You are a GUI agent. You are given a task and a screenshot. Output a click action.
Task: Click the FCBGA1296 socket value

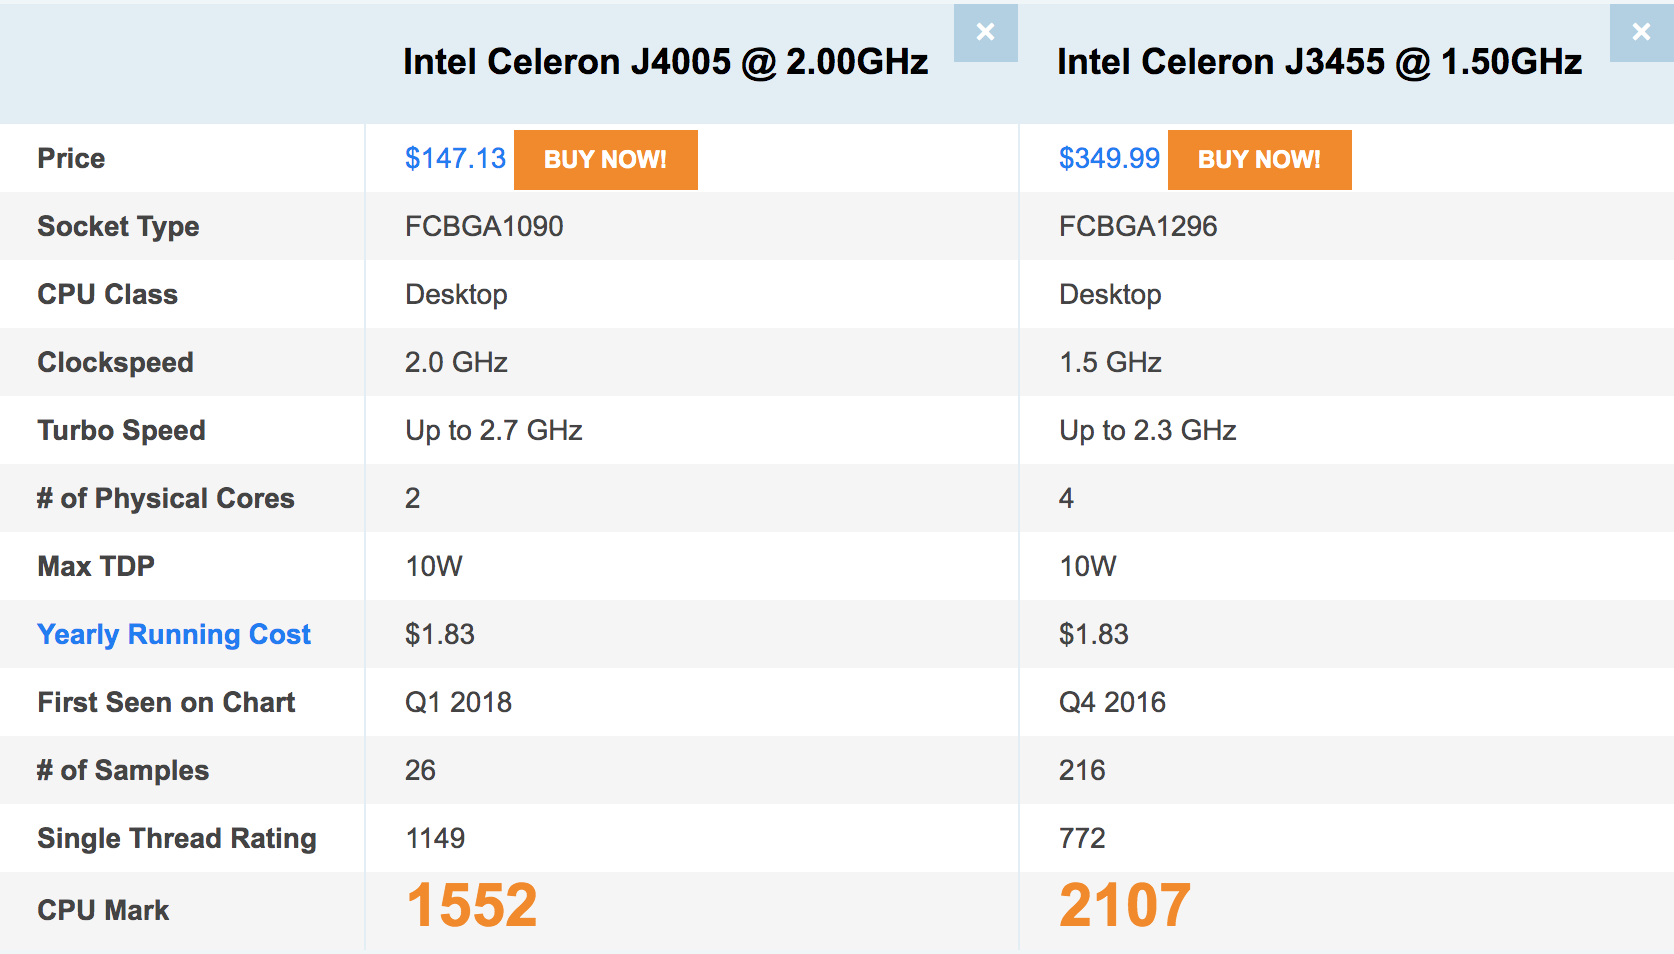coord(1138,227)
